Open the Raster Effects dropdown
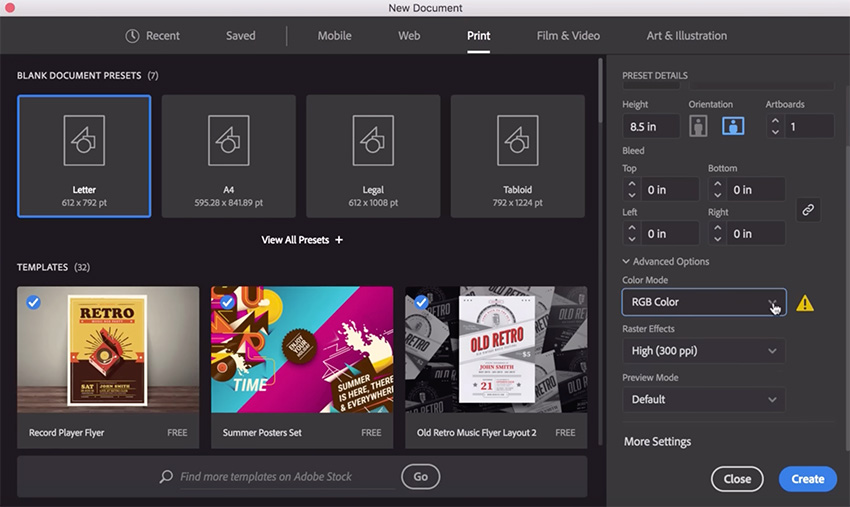850x507 pixels. coord(703,351)
